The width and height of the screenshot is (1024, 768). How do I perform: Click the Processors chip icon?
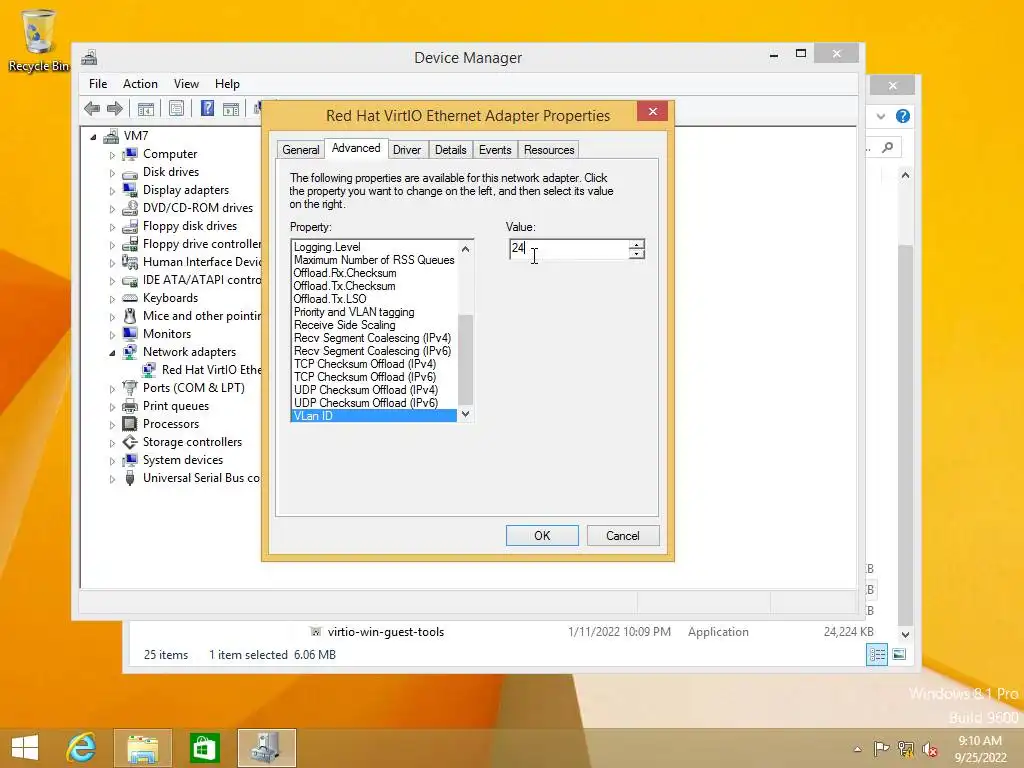[x=130, y=424]
